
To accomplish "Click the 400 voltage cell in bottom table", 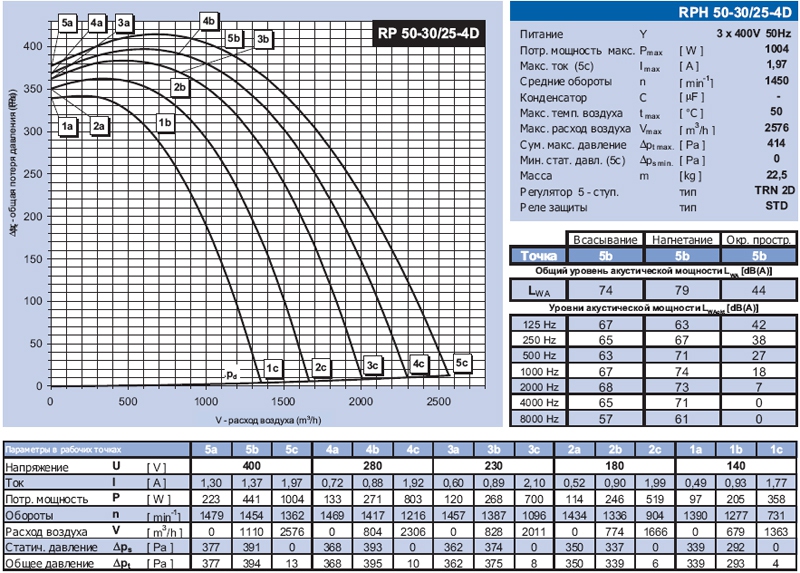I will [x=251, y=467].
